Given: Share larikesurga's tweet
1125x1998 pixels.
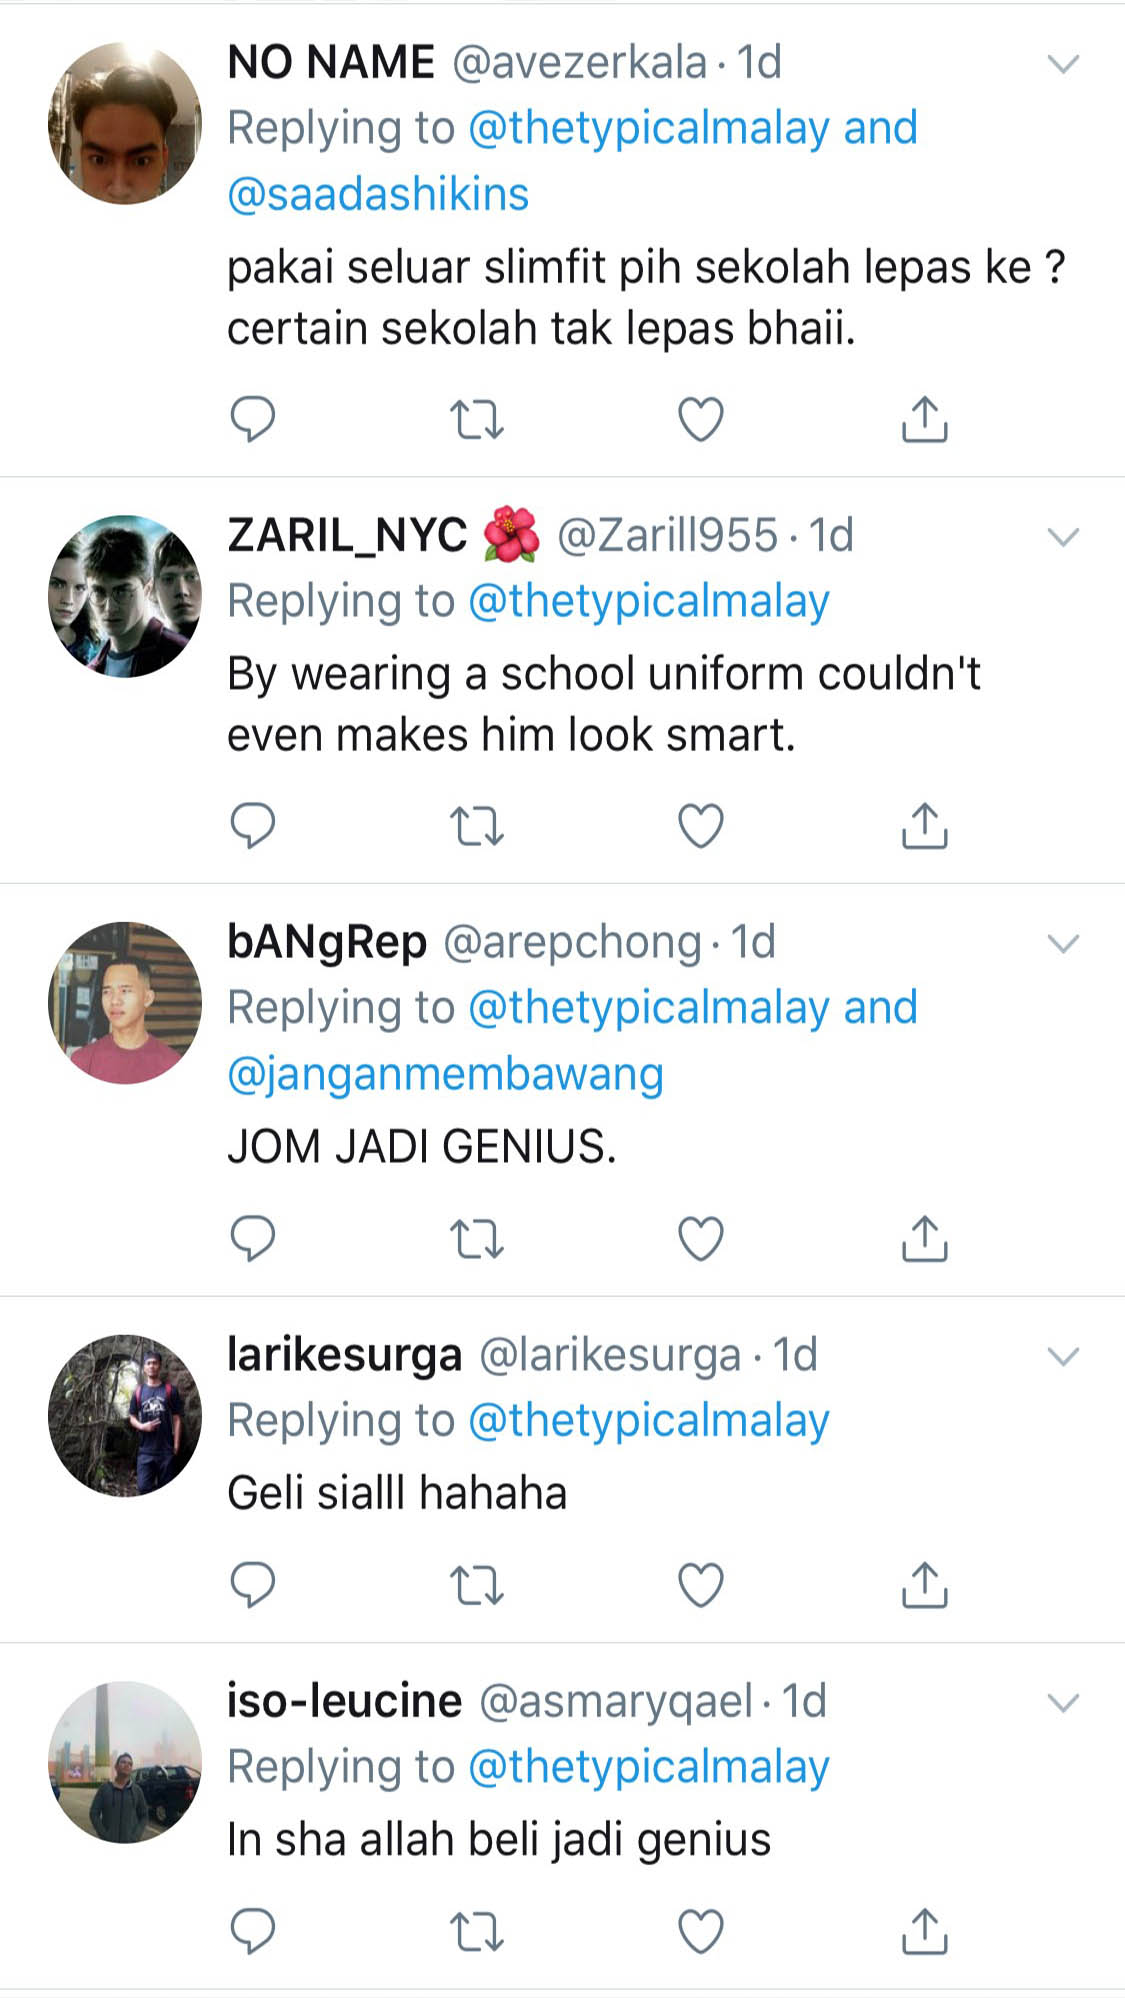Looking at the screenshot, I should (924, 1585).
